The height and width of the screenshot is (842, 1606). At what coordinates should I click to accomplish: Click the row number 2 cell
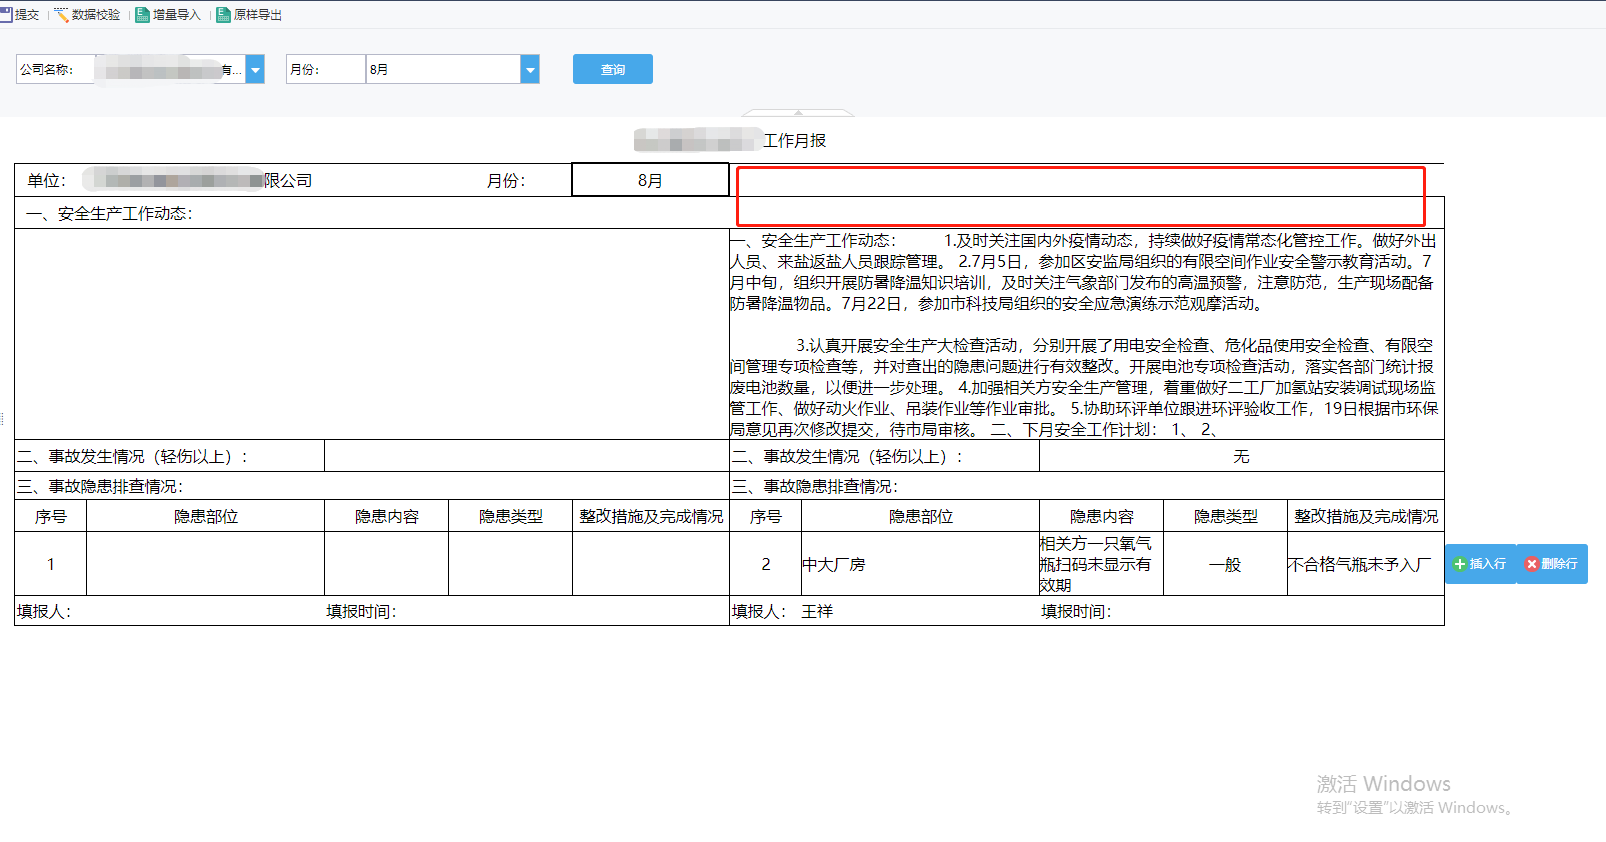click(766, 564)
